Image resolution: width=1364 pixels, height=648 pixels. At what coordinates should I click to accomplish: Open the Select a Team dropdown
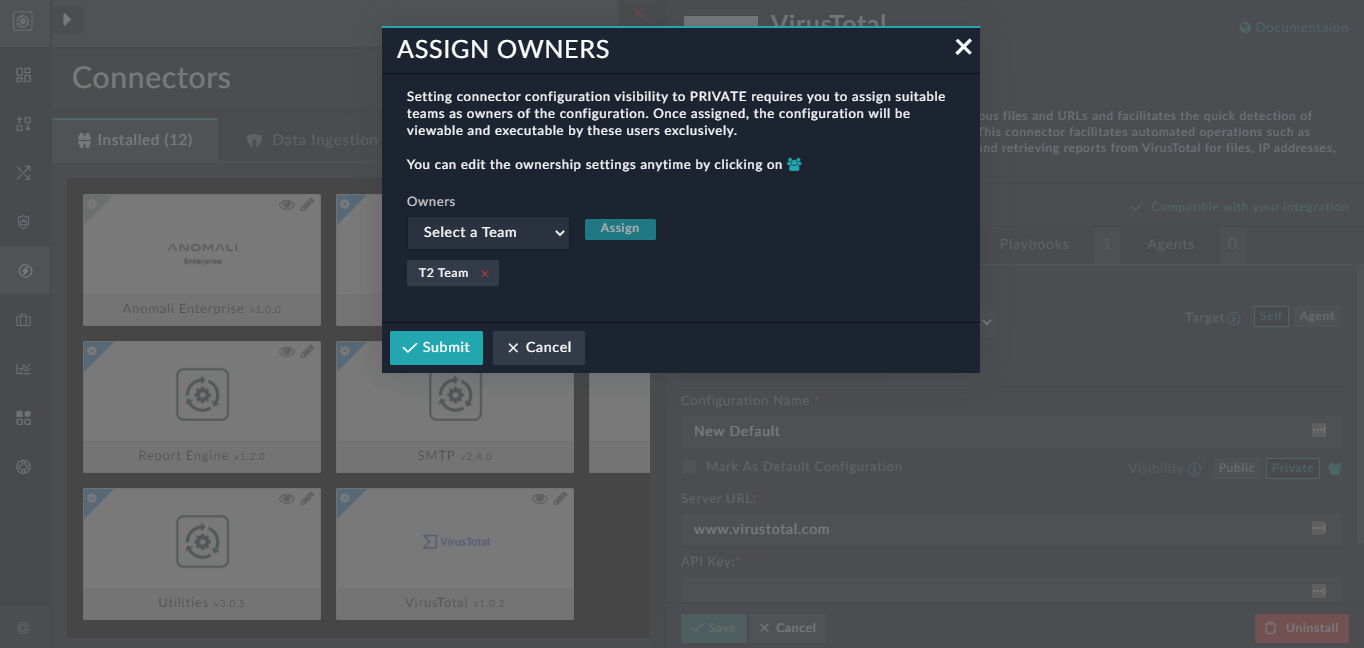pyautogui.click(x=488, y=232)
